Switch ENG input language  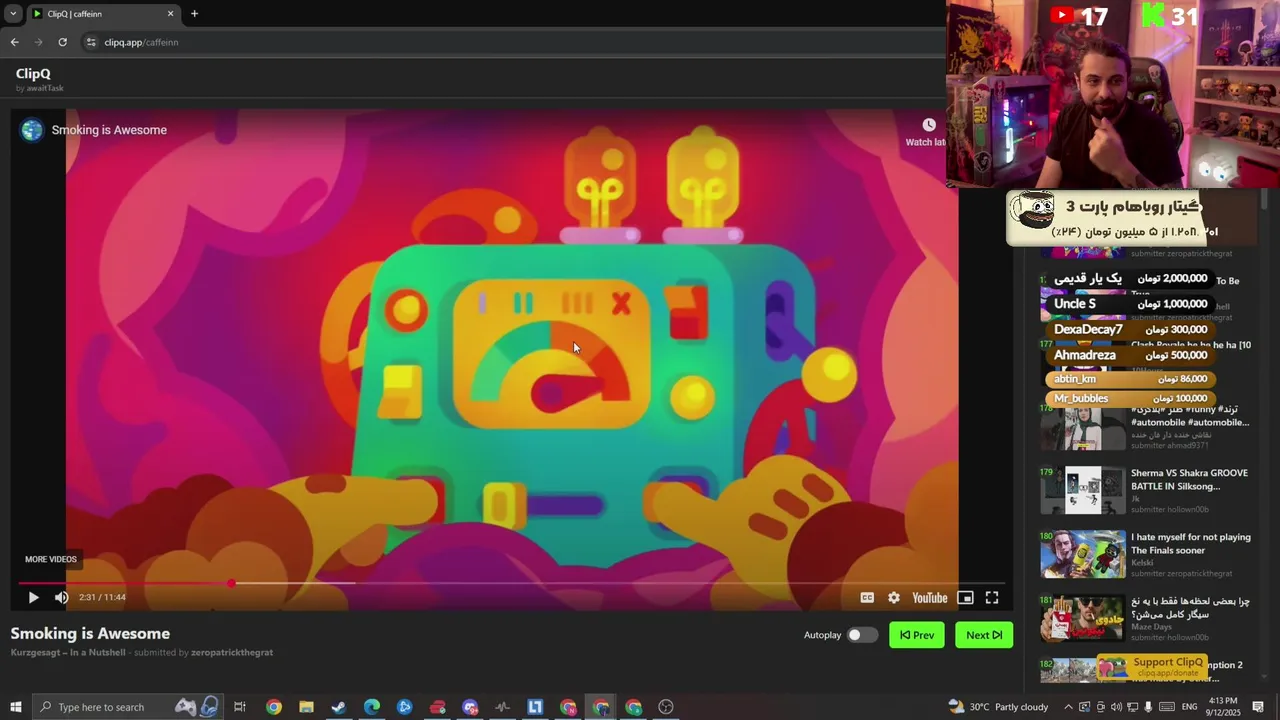(x=1190, y=707)
